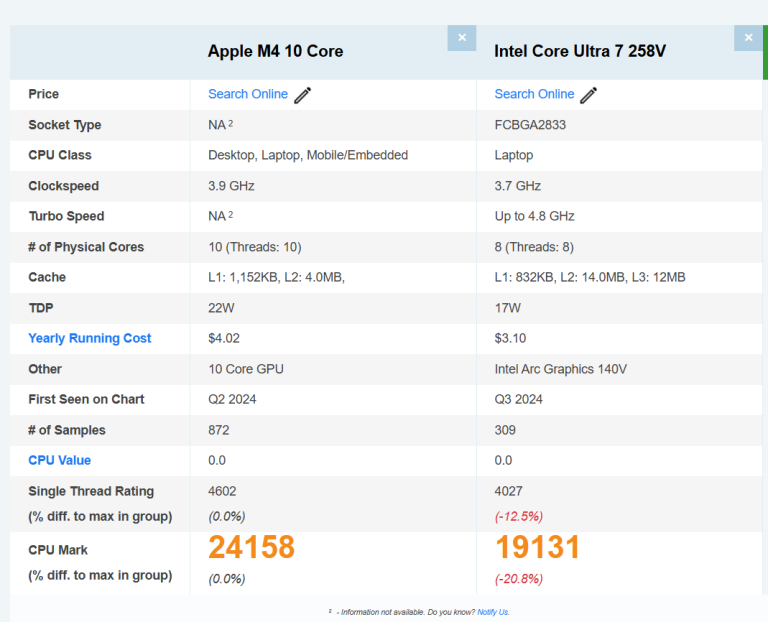Click the red (-12.5%) difference text
Screen dimensions: 768x622
519,517
